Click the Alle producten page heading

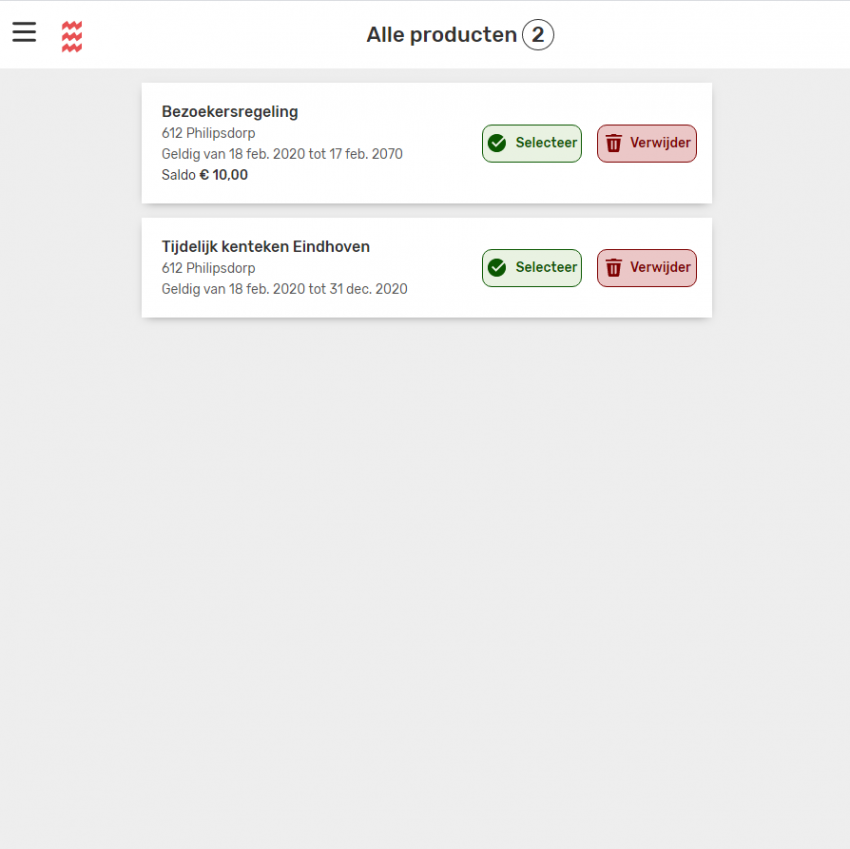coord(442,35)
